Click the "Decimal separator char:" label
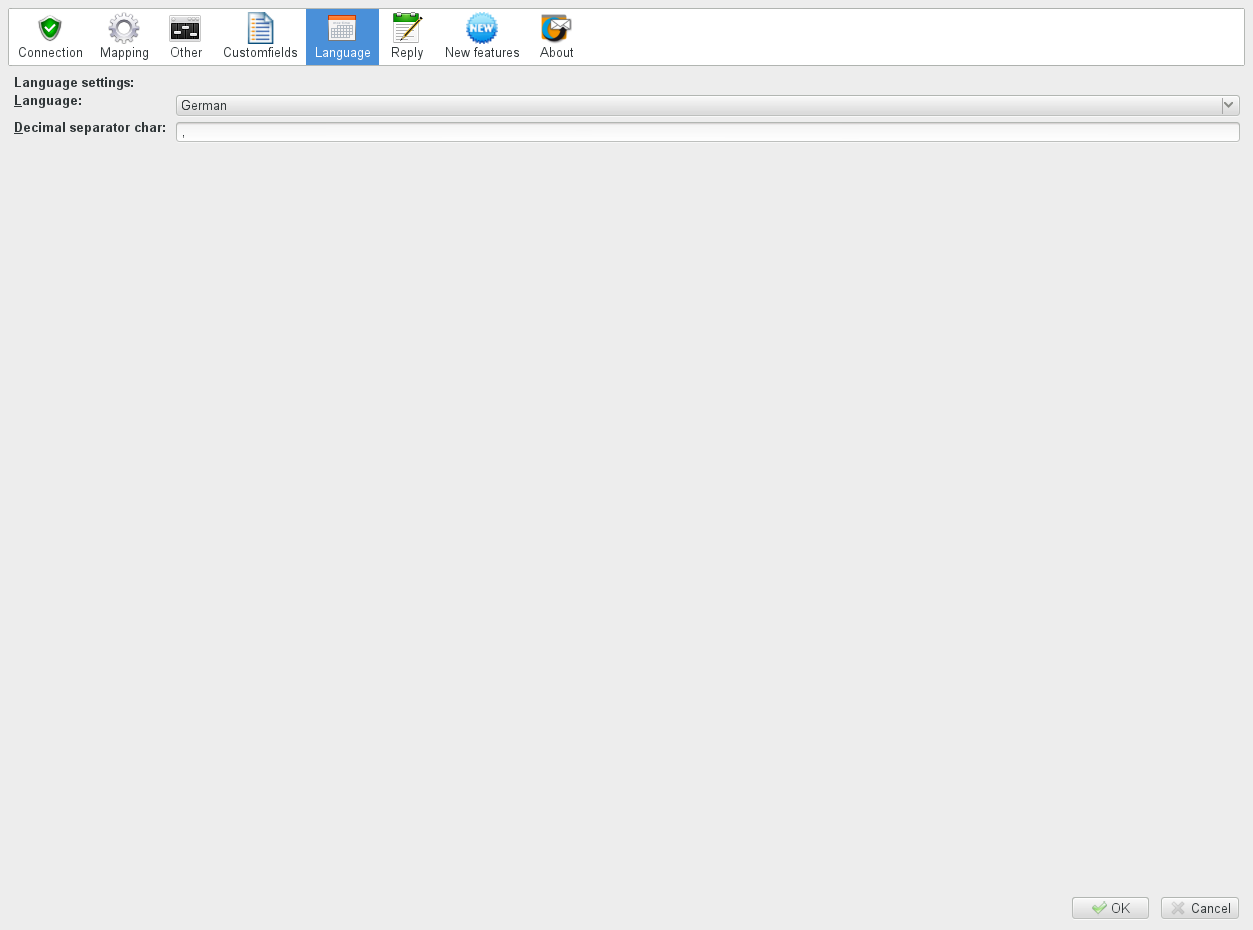 [x=90, y=128]
